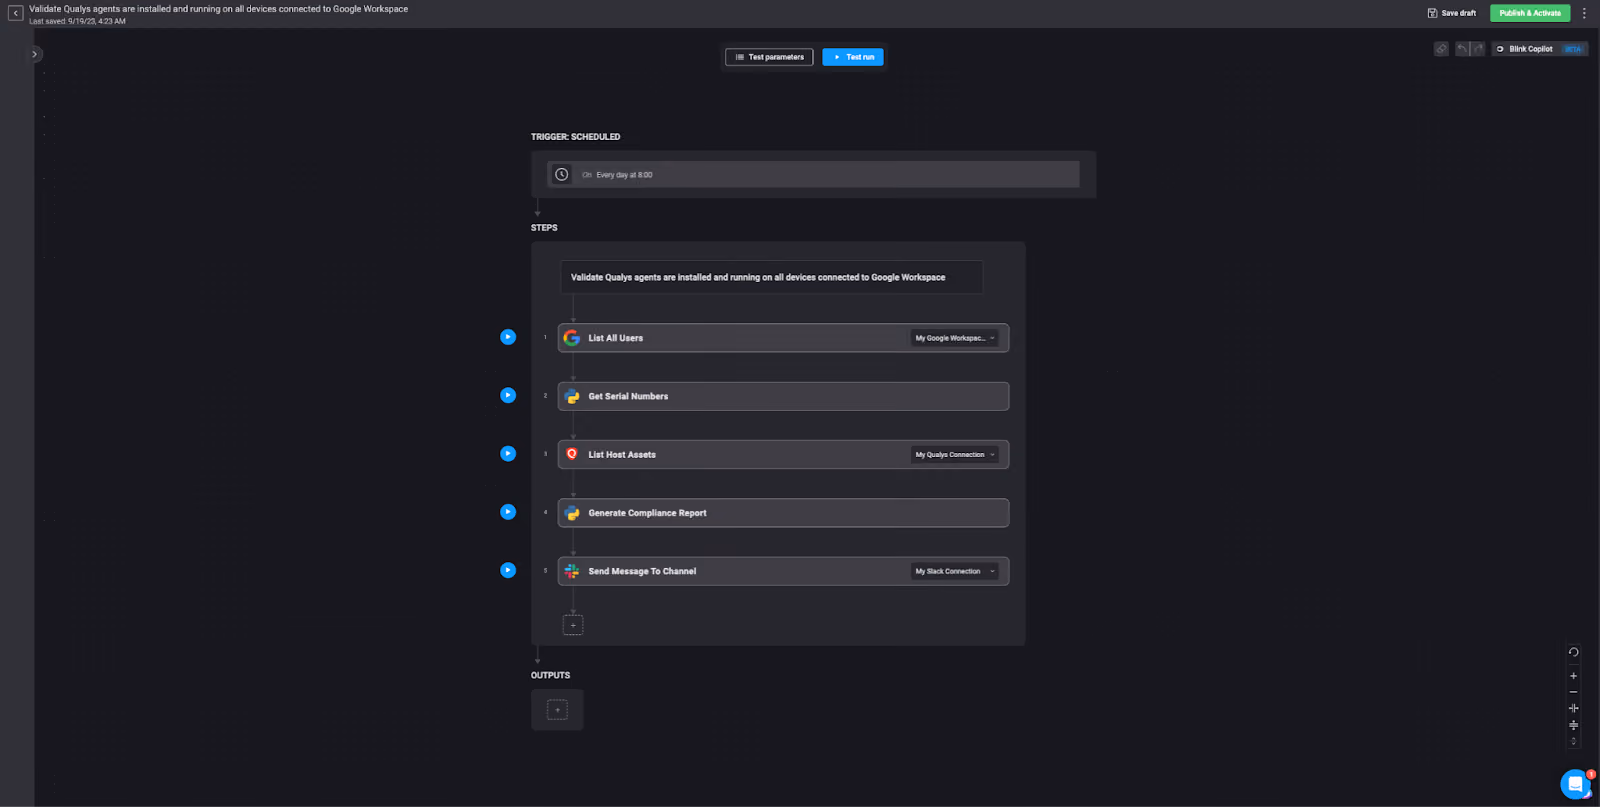Viewport: 1600px width, 807px height.
Task: Click the workflow title text
Action: click(x=218, y=9)
